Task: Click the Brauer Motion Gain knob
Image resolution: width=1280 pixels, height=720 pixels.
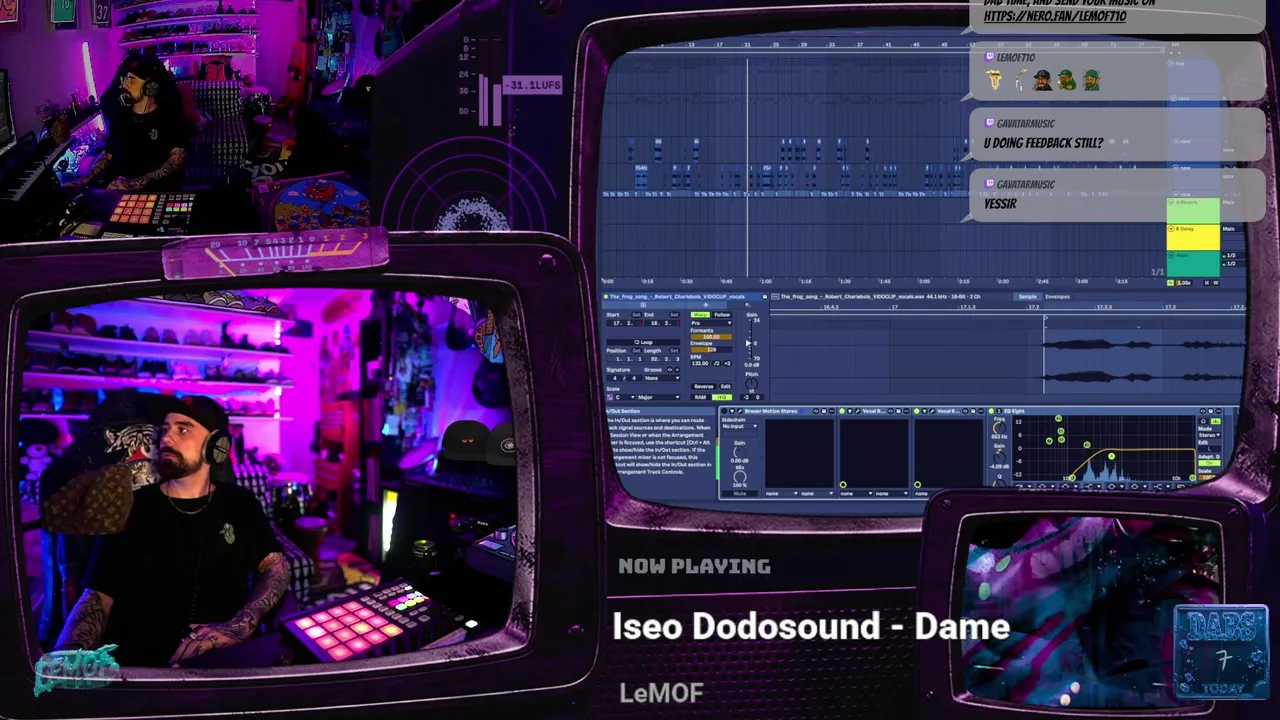Action: point(740,452)
